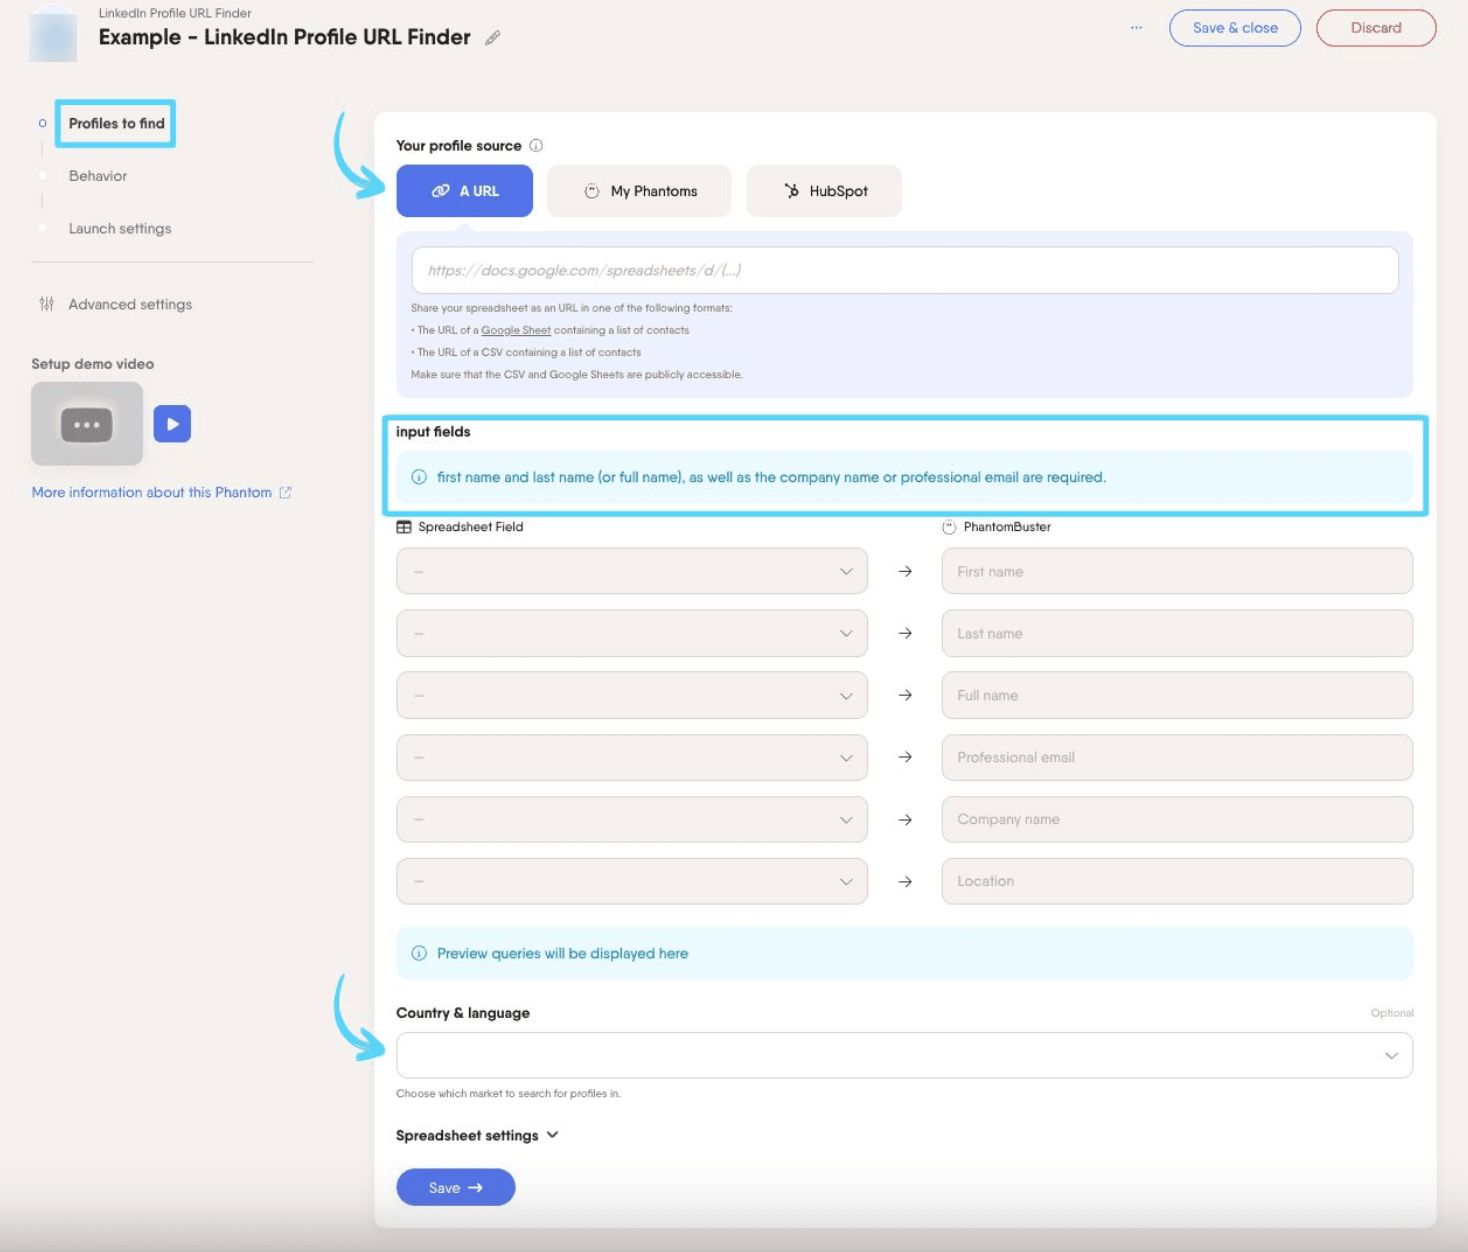Open the spreadsheet field dropdown for Last name
Viewport: 1468px width, 1252px height.
[632, 633]
